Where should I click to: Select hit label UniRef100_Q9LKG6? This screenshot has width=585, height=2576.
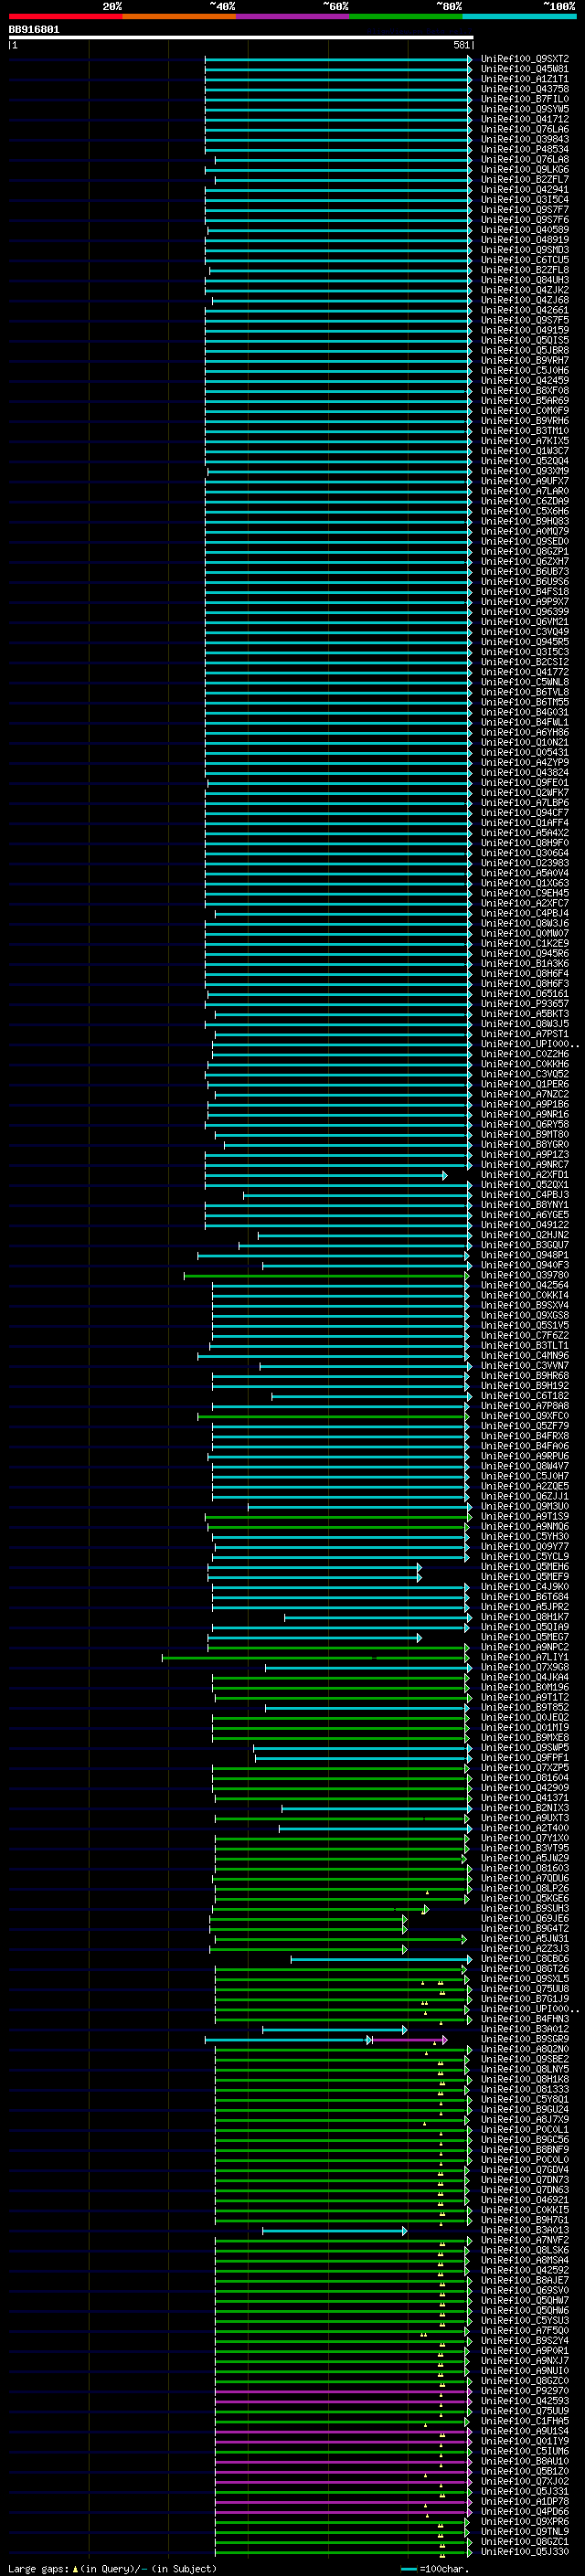point(525,170)
